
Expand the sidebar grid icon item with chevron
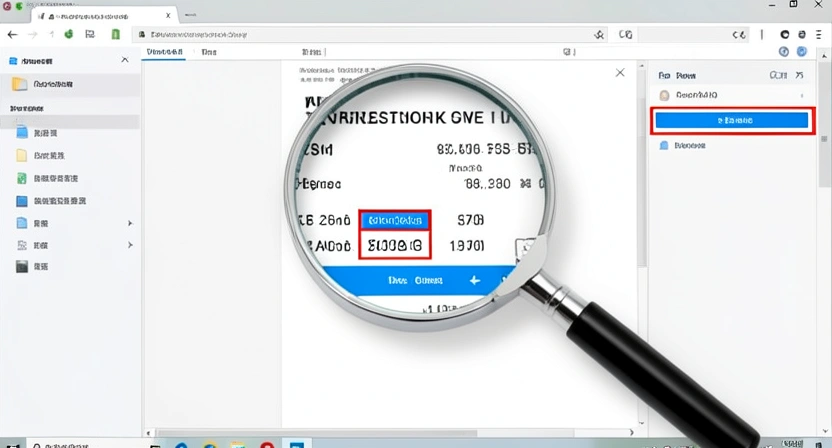coord(130,245)
